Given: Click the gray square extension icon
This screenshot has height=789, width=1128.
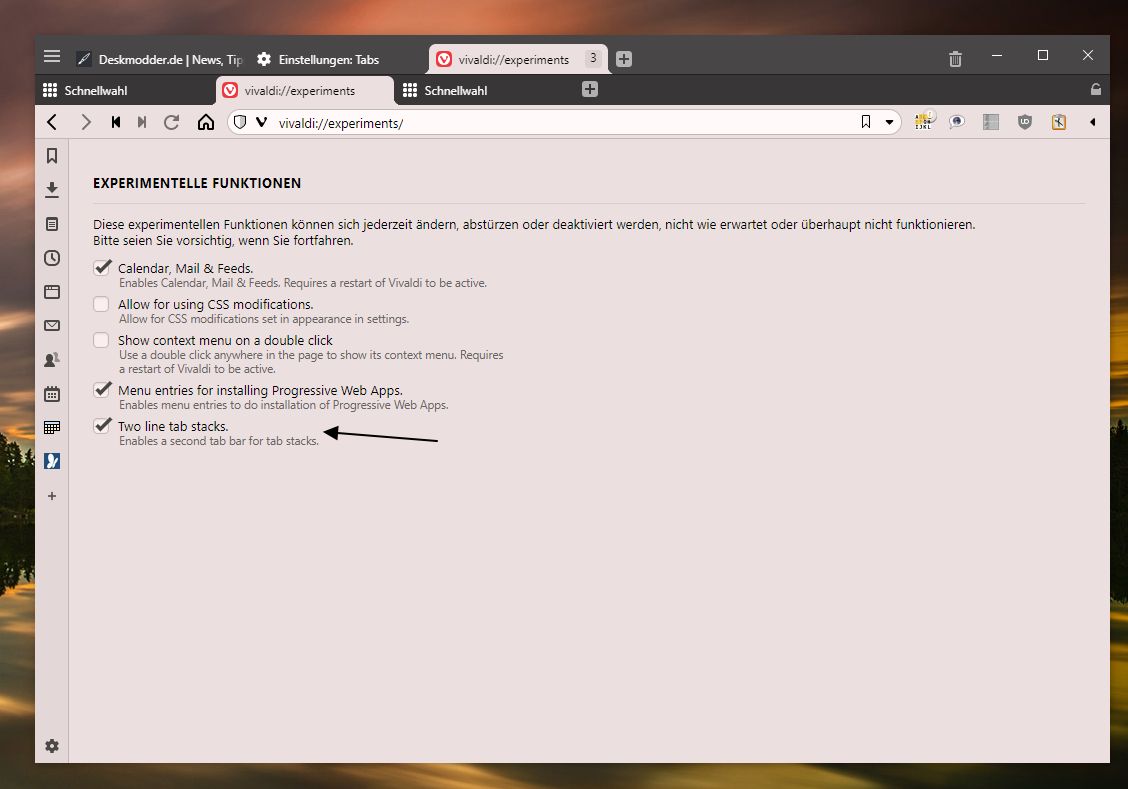Looking at the screenshot, I should pyautogui.click(x=991, y=122).
